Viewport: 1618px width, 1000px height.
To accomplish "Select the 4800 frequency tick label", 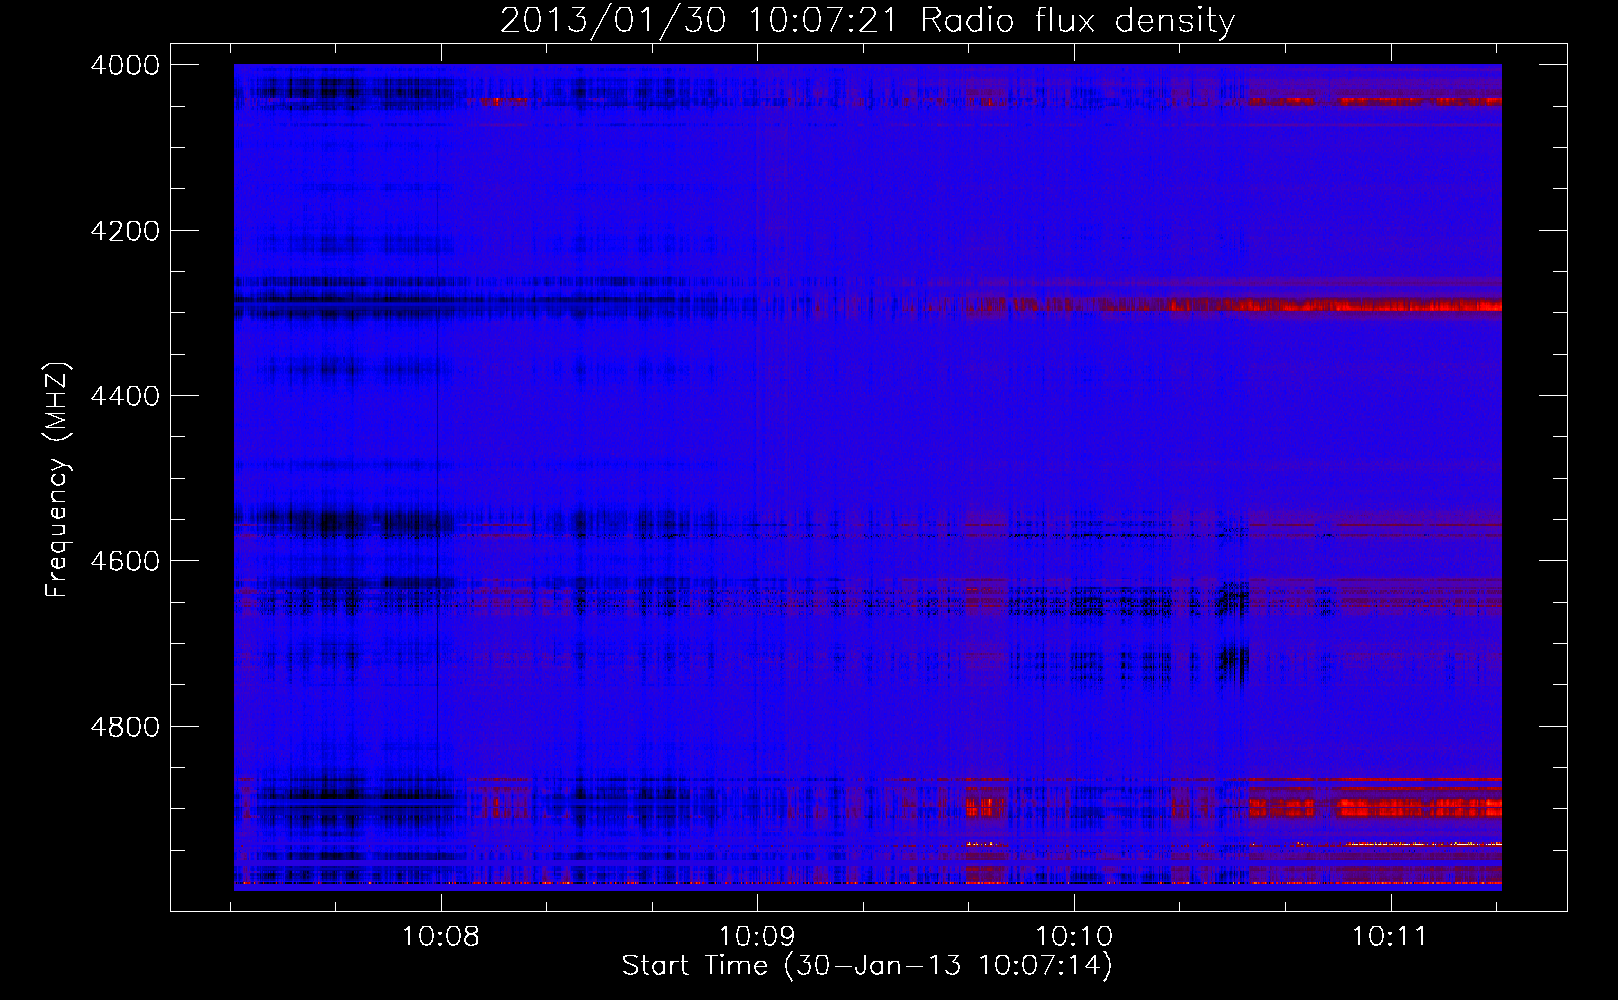I will (x=125, y=726).
